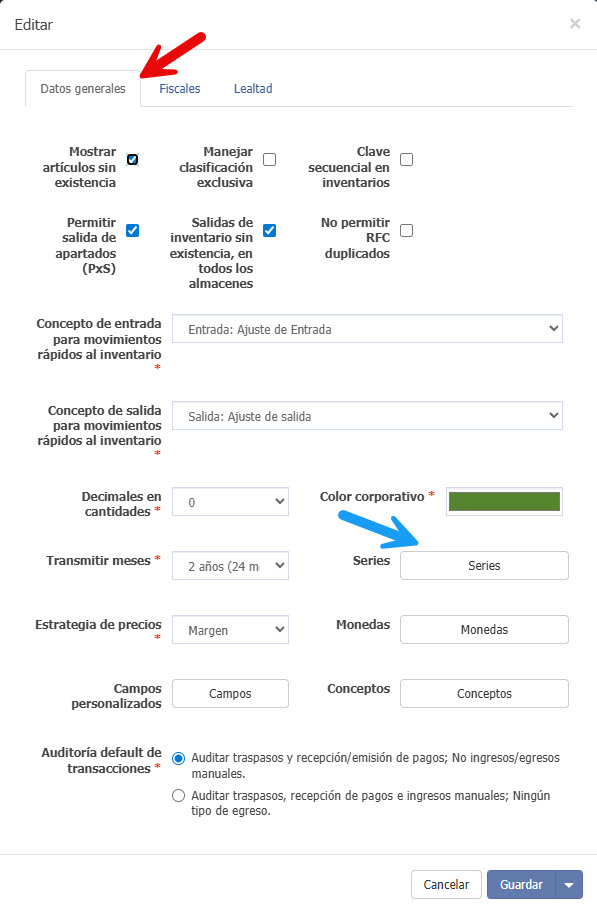Open the Concepto de entrada dropdown

(x=368, y=329)
